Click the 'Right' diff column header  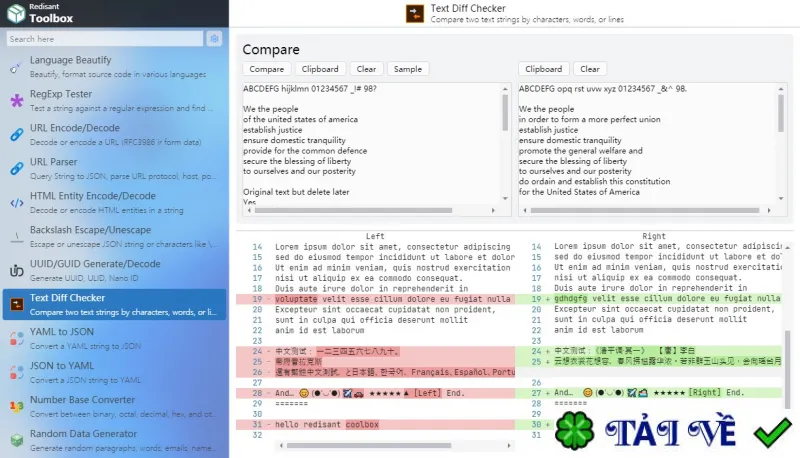tap(654, 236)
